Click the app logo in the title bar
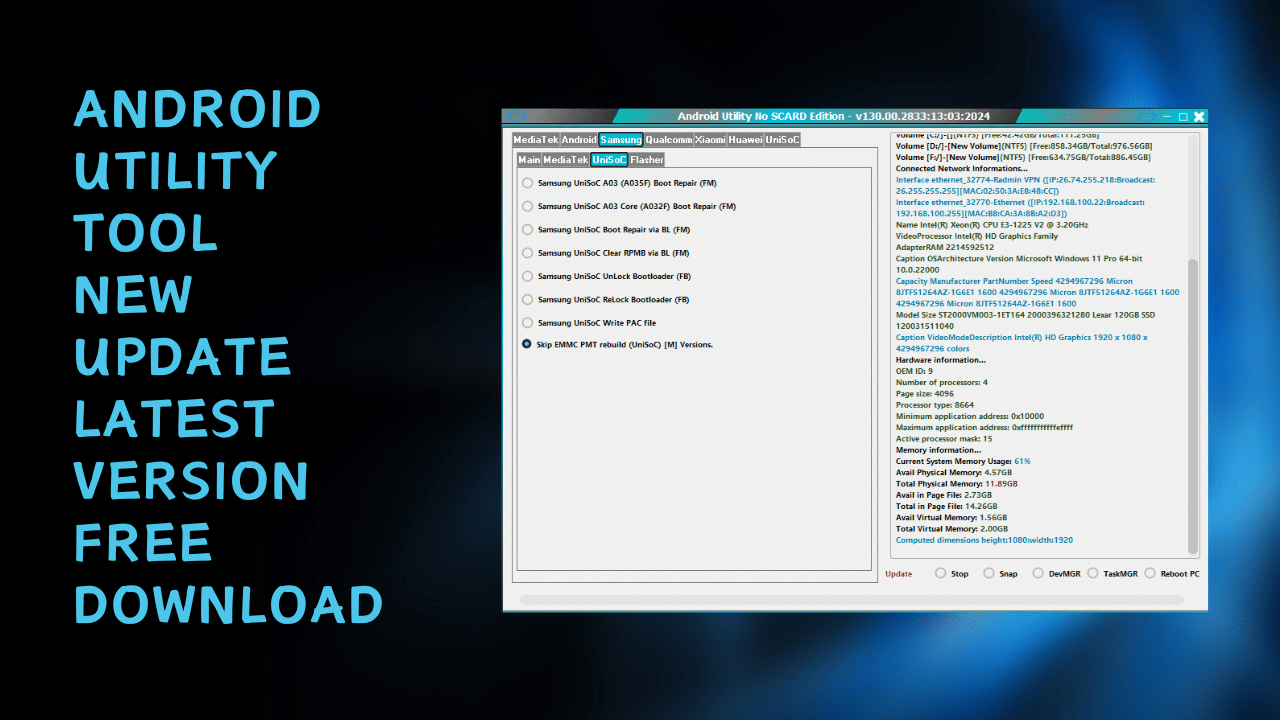This screenshot has width=1280, height=720. tap(517, 117)
